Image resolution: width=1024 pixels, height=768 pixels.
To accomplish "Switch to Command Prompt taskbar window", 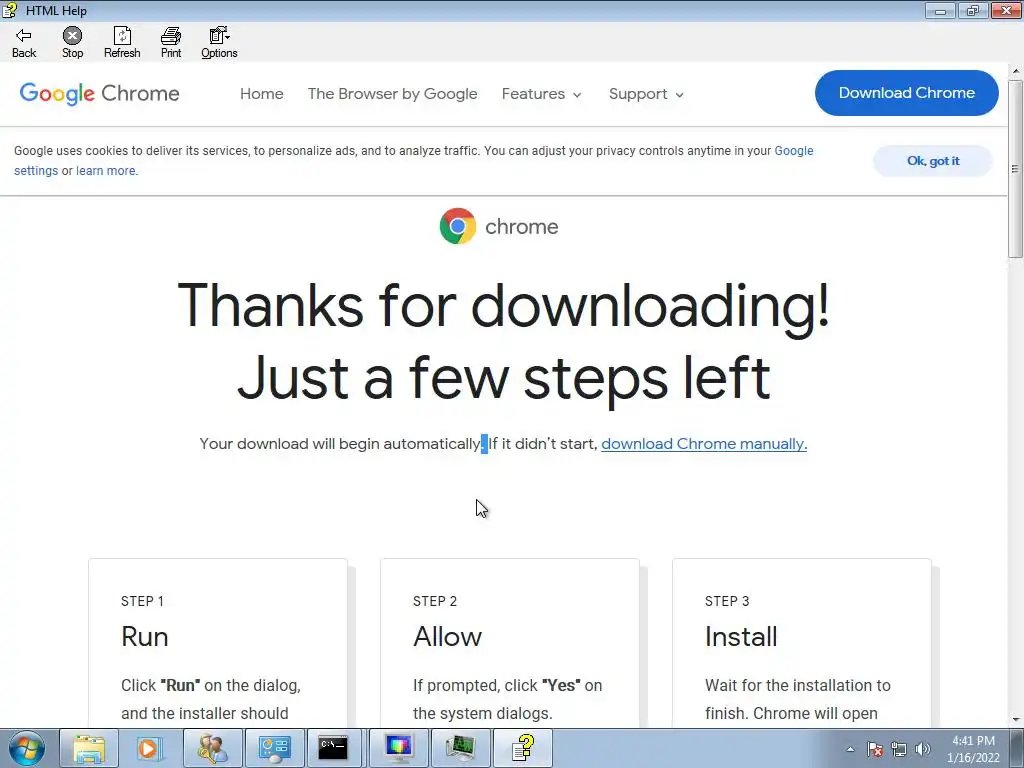I will point(334,748).
